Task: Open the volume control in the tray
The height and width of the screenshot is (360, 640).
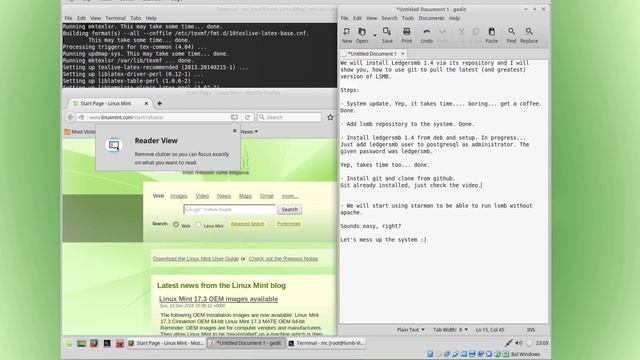Action: pos(519,343)
